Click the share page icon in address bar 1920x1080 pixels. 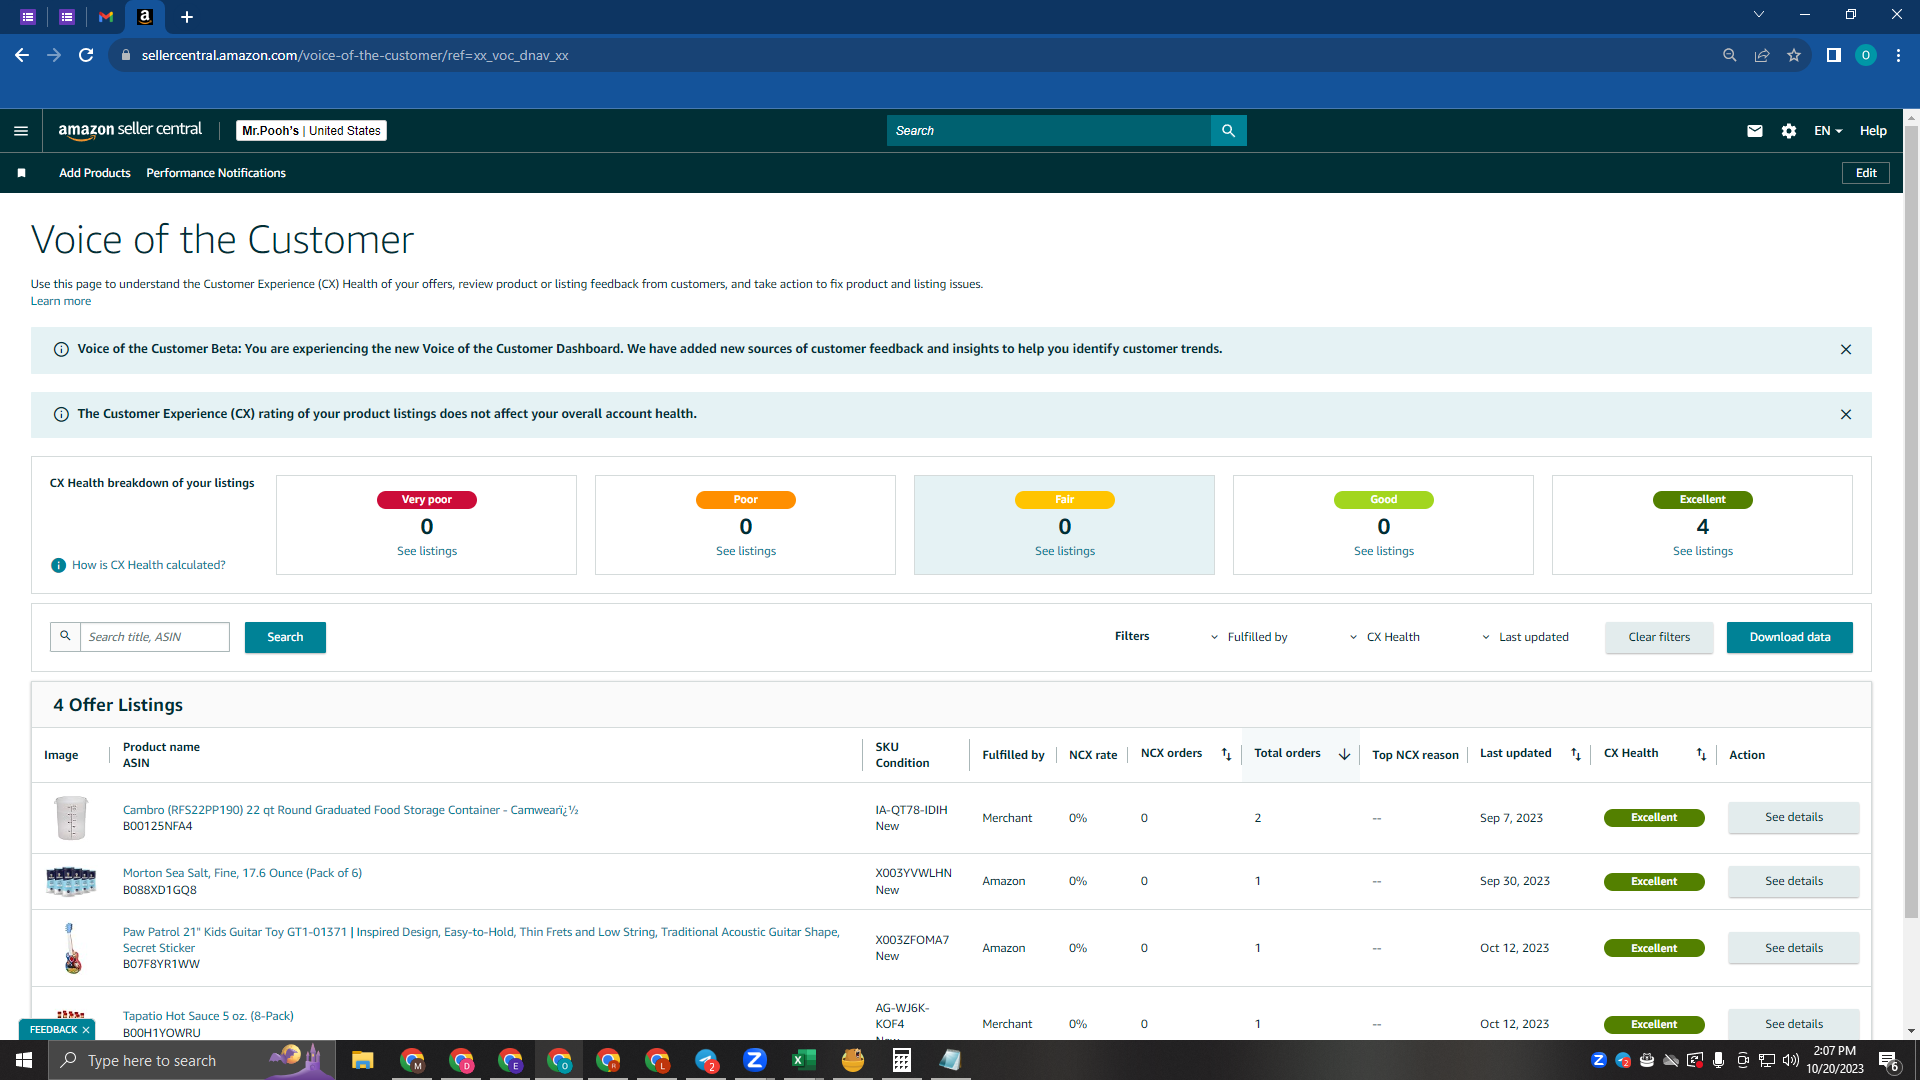[1762, 55]
